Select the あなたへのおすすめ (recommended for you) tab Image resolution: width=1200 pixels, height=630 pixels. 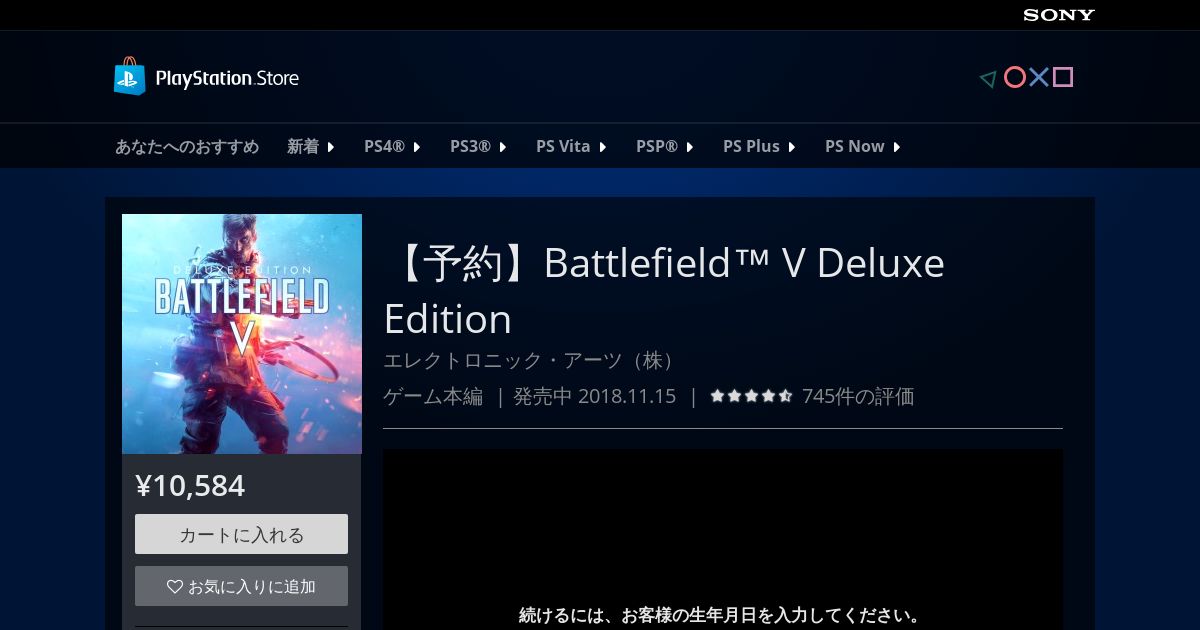tap(187, 147)
